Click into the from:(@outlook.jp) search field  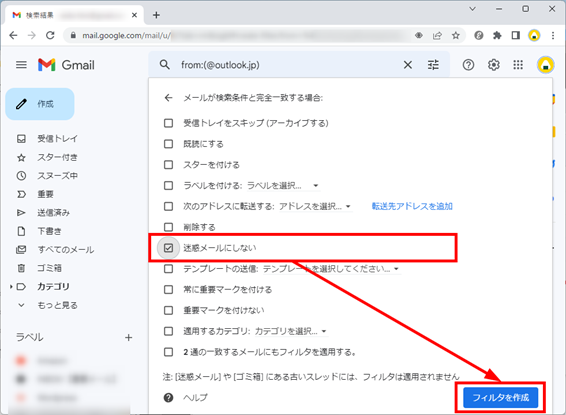[x=289, y=65]
